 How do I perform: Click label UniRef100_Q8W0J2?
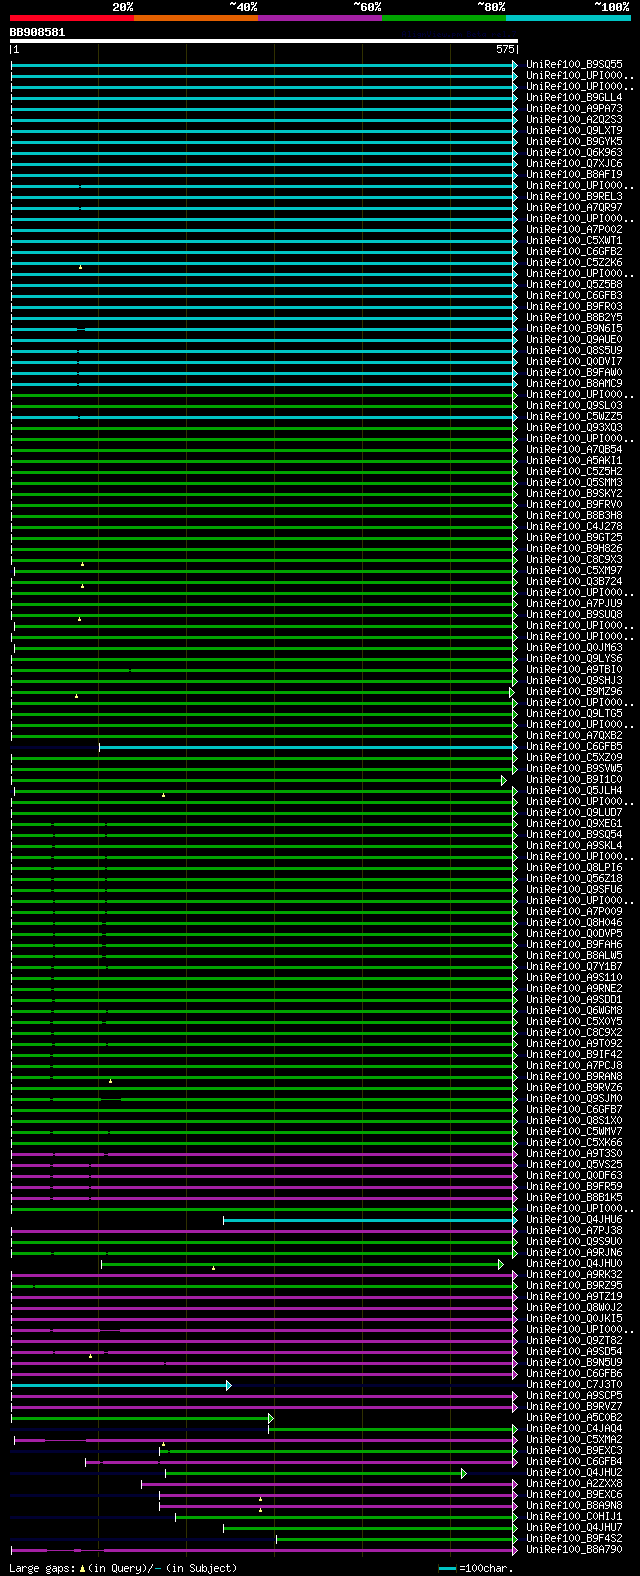574,1307
